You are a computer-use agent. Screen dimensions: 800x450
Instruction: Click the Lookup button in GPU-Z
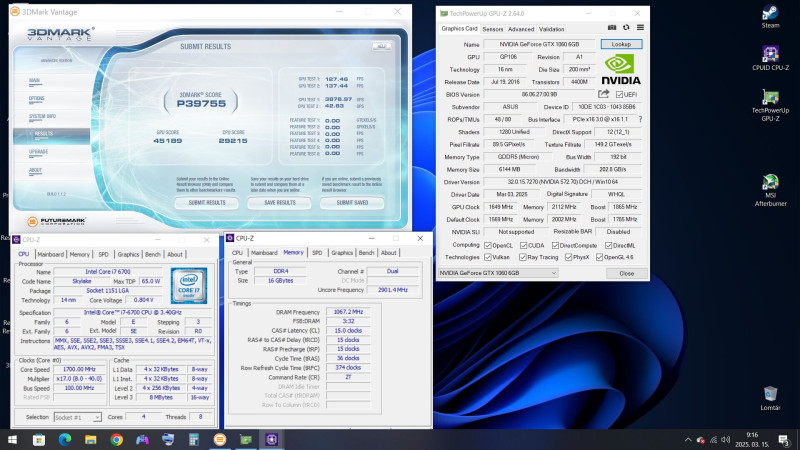tap(621, 44)
